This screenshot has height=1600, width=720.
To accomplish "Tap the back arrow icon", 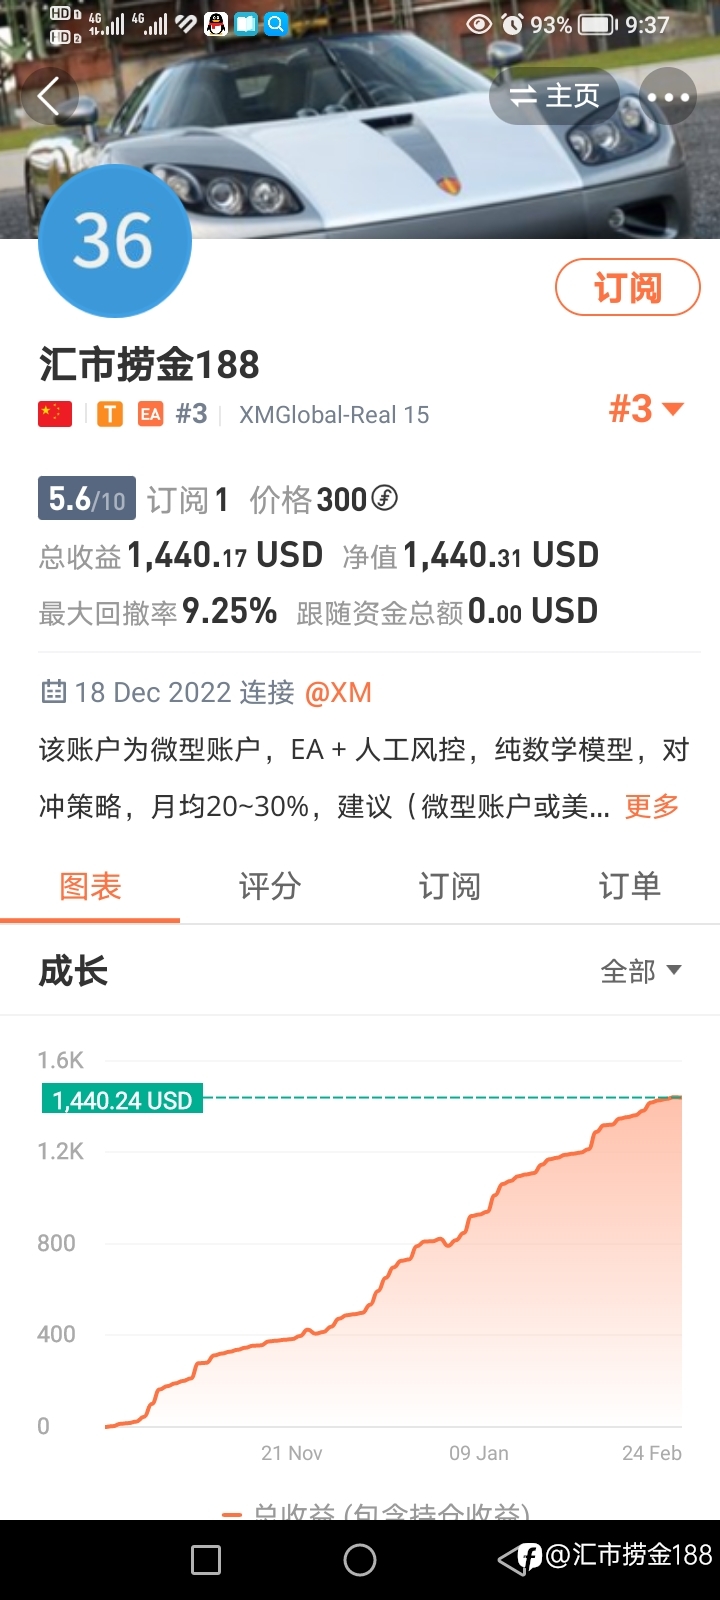I will (x=51, y=97).
